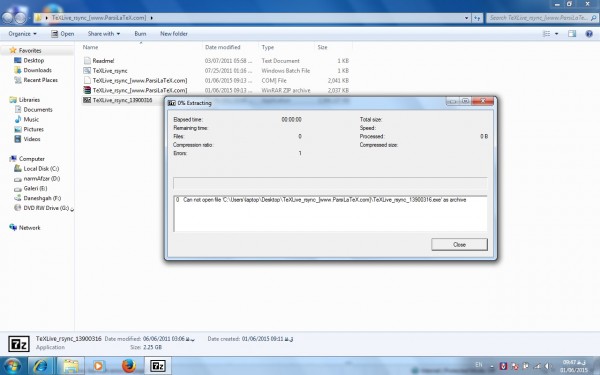Click the Burn toolbar item

pos(140,34)
